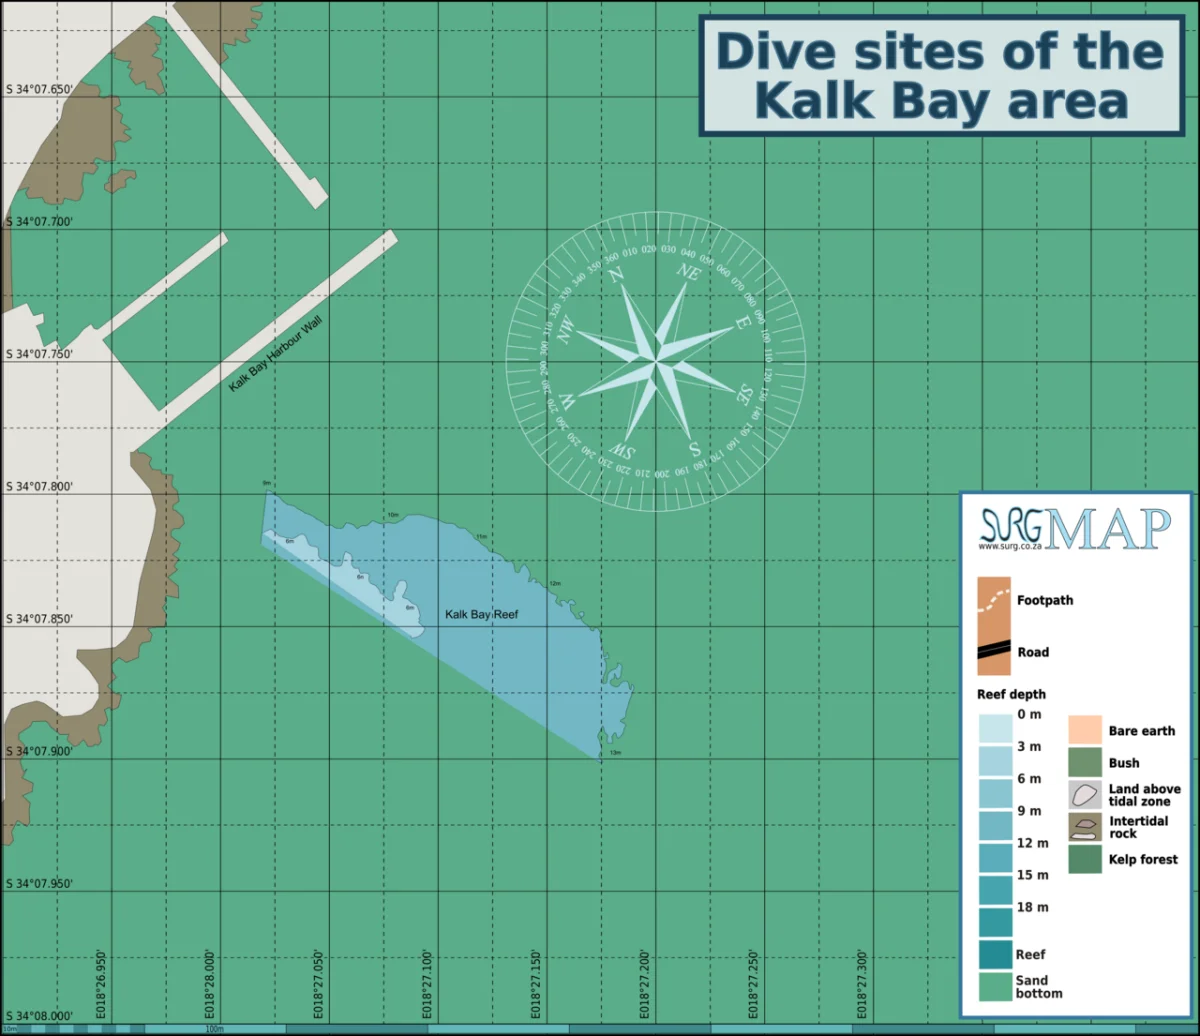
Task: Click the map title 'Dive sites of the Kalk Bay area'
Action: [x=939, y=76]
